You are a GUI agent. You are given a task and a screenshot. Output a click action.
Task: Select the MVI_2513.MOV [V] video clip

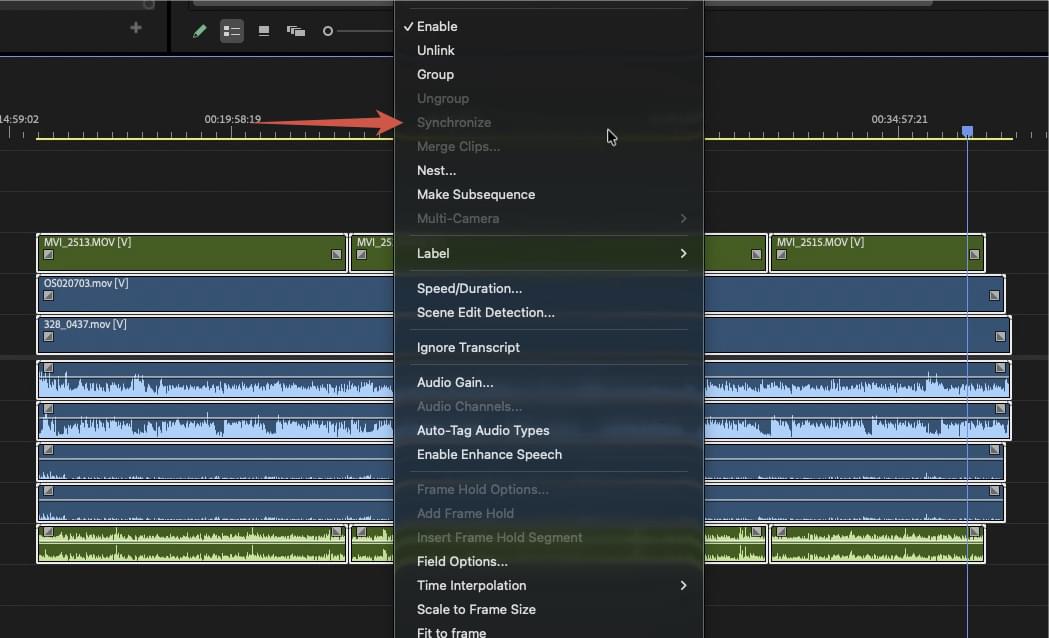point(192,253)
